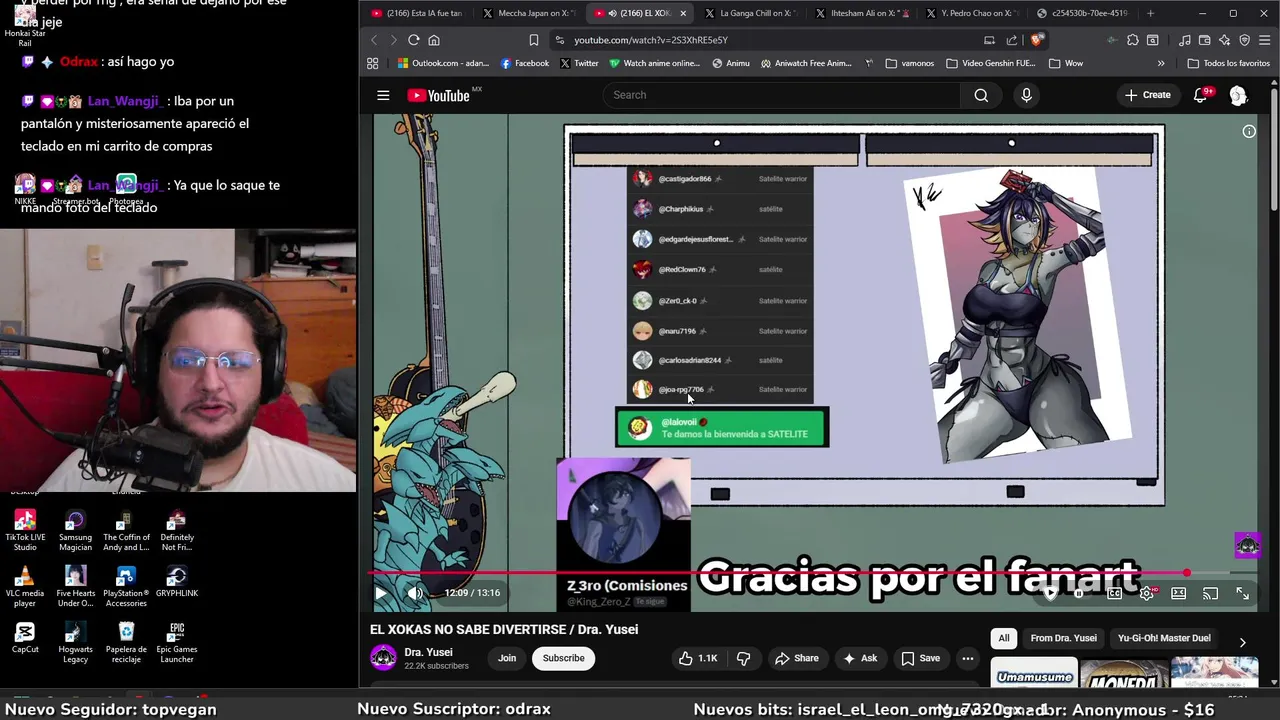
Task: Close the active EL XOKAS tab
Action: (x=683, y=13)
